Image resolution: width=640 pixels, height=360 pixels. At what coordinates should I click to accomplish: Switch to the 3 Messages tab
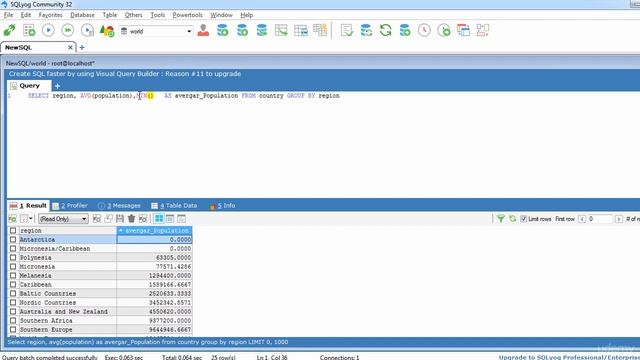coord(120,206)
